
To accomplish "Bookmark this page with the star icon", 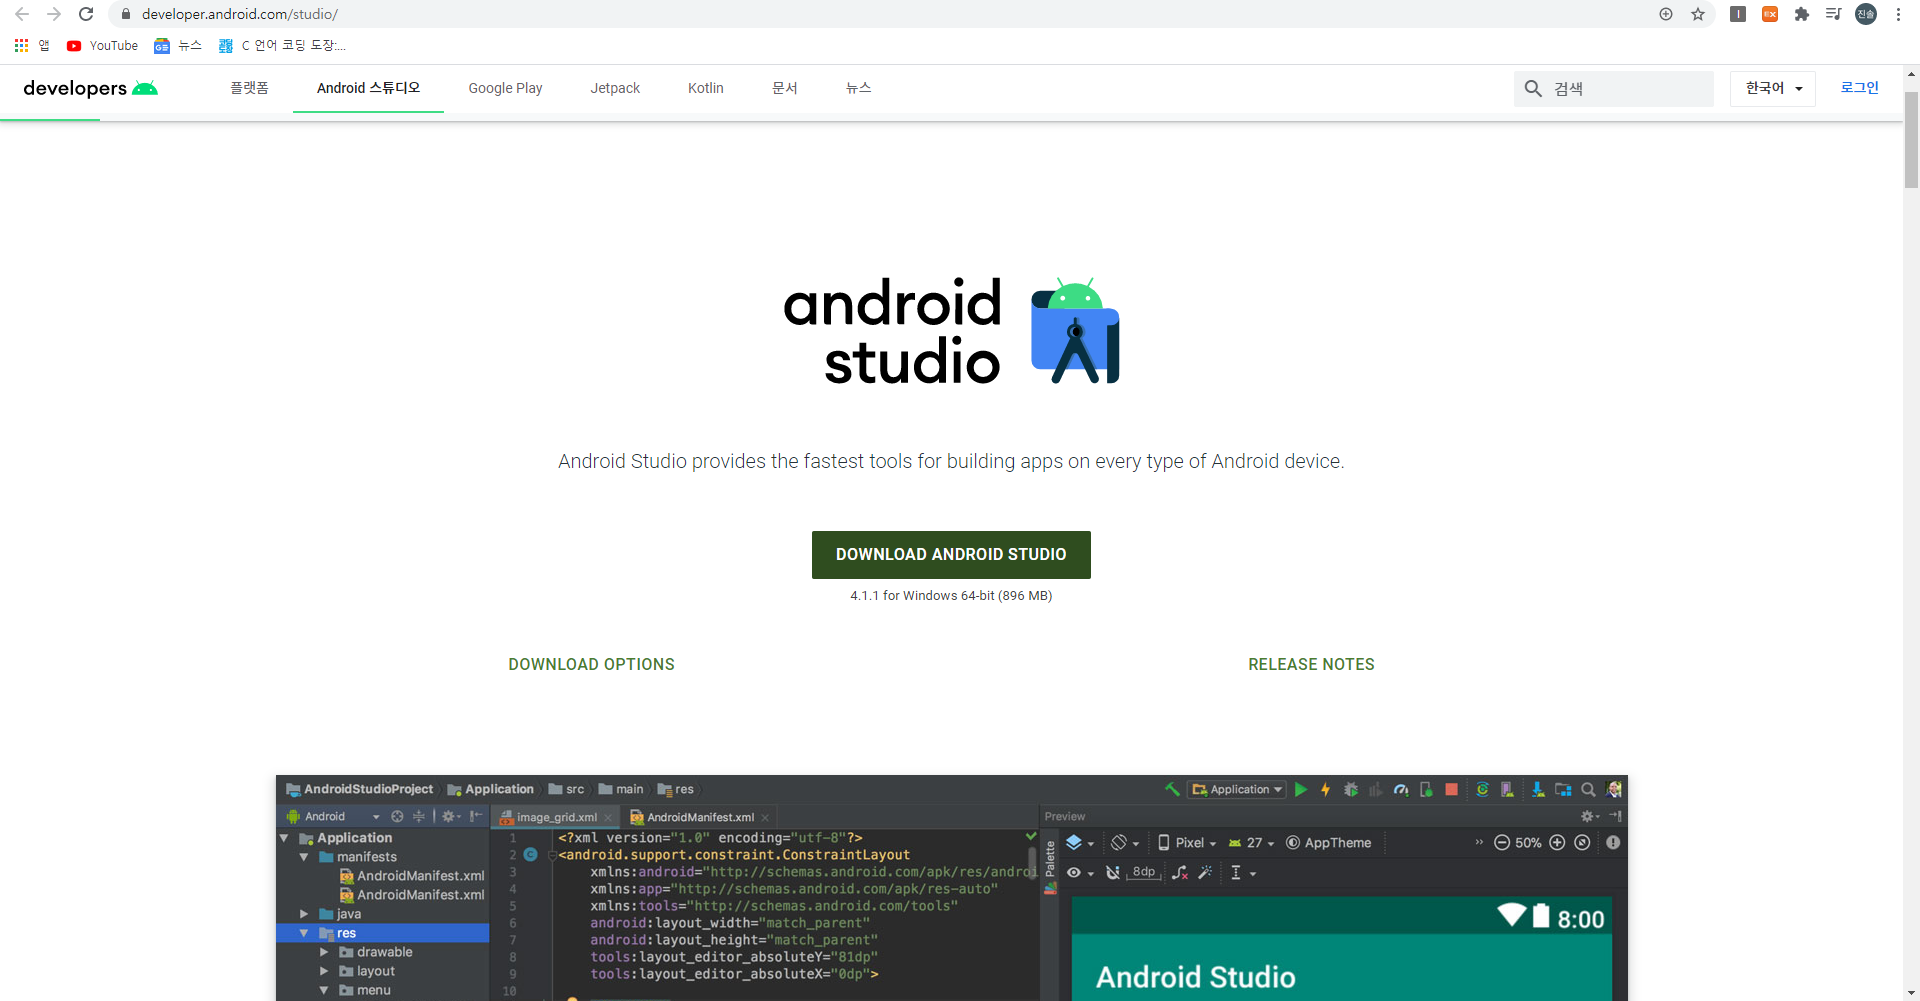I will click(1698, 14).
